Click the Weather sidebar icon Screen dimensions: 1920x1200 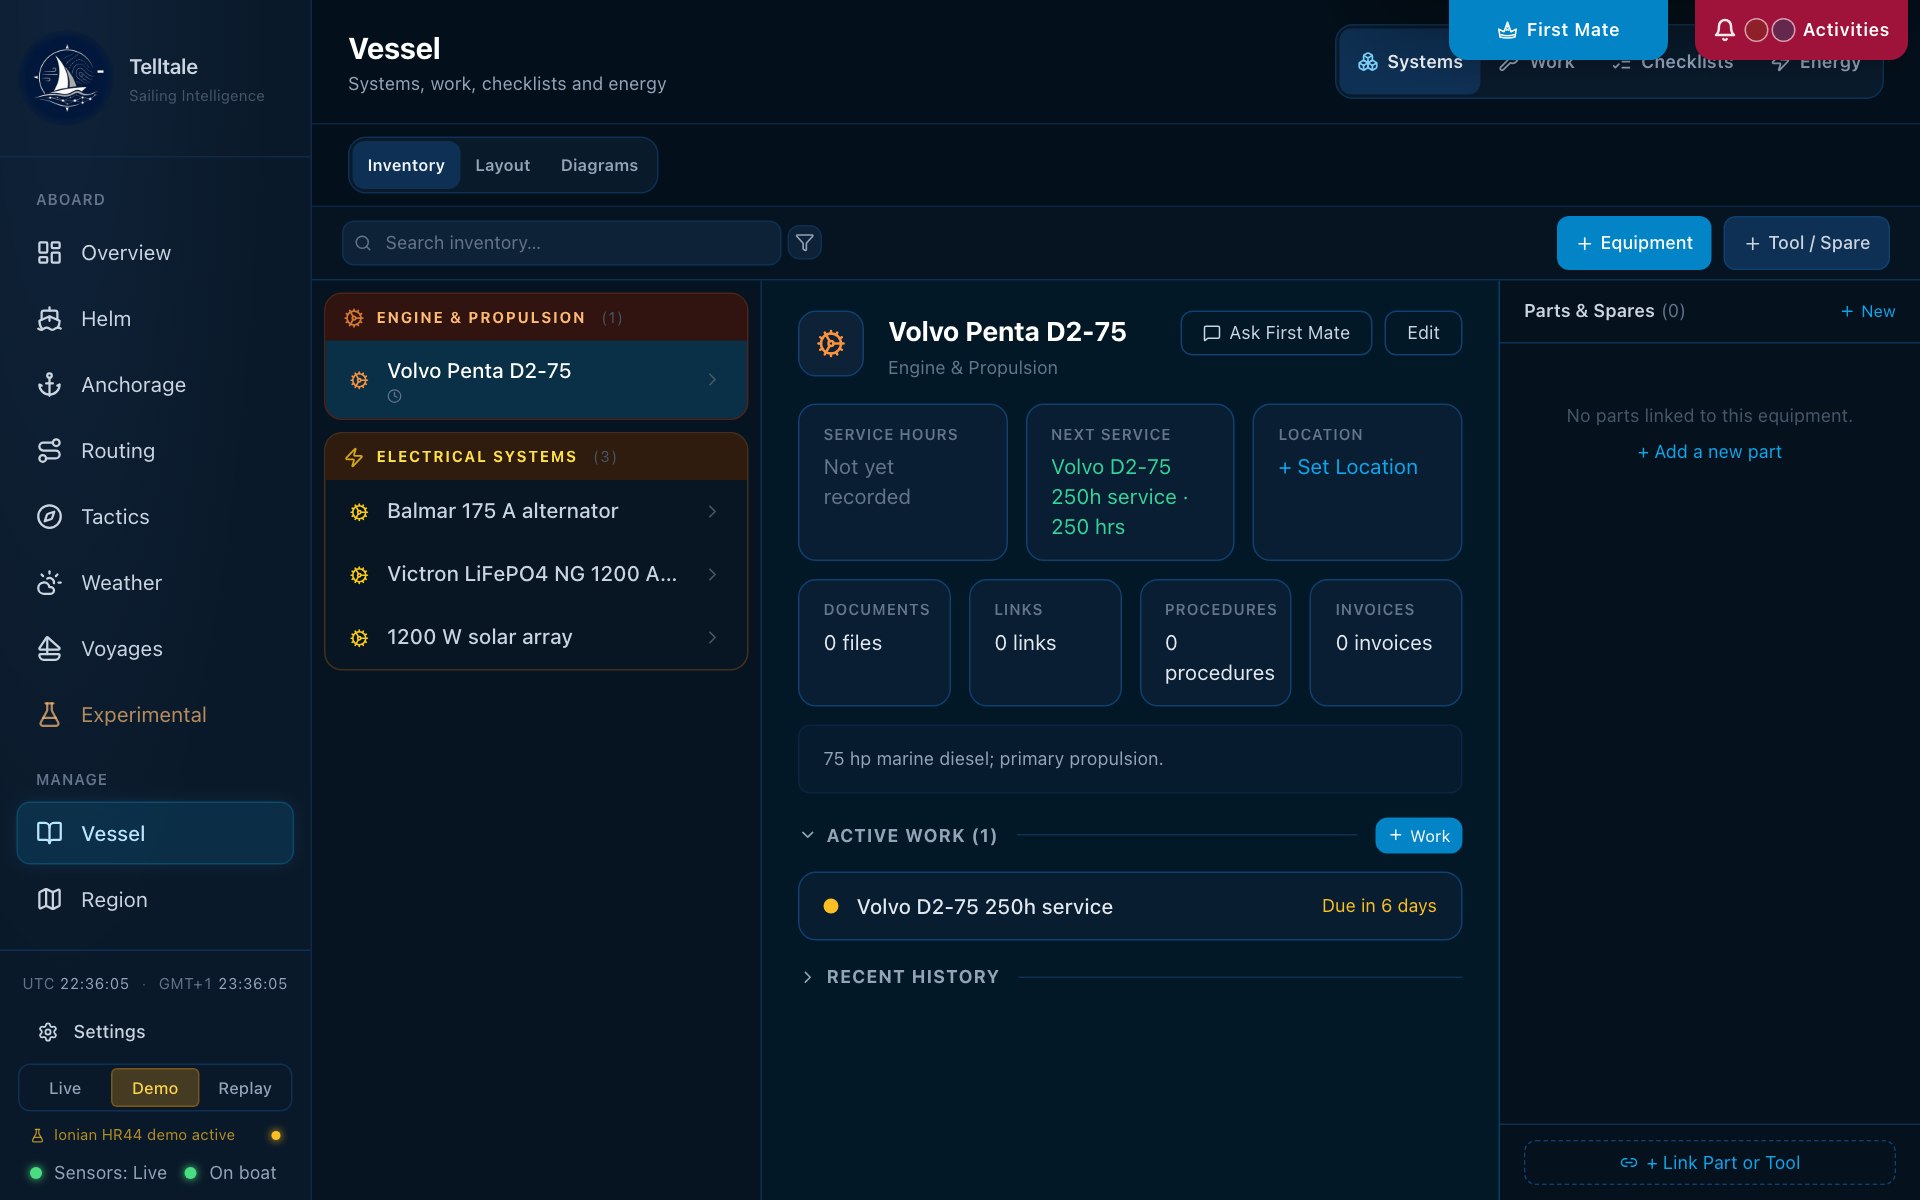point(49,583)
